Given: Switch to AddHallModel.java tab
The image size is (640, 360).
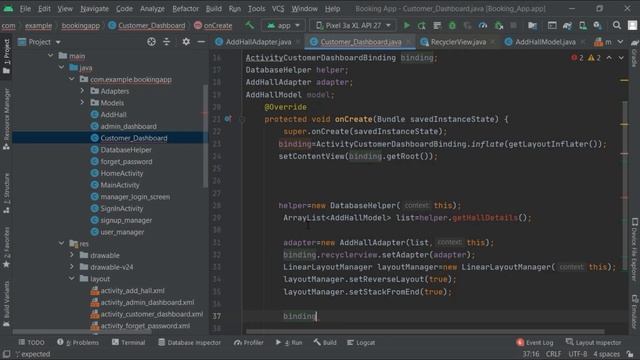Looking at the screenshot, I should pyautogui.click(x=545, y=42).
